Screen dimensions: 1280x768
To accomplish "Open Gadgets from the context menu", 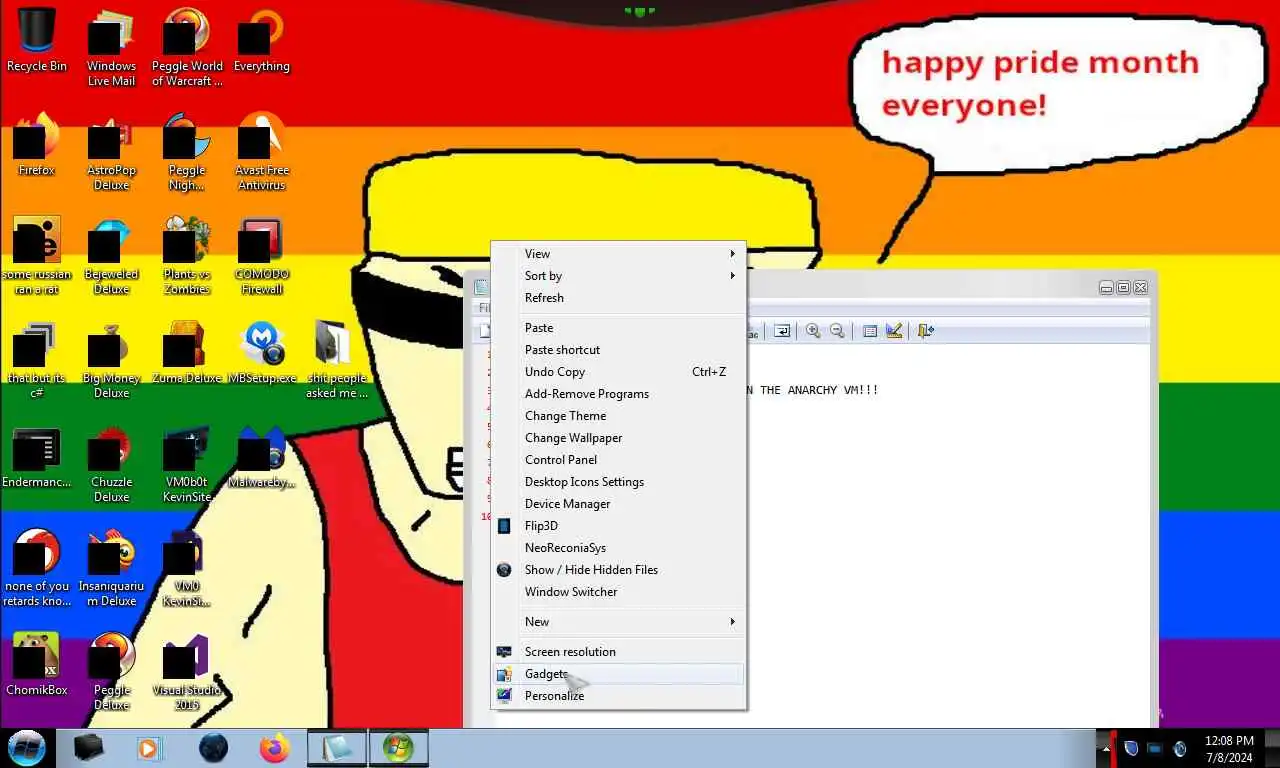I will (619, 674).
